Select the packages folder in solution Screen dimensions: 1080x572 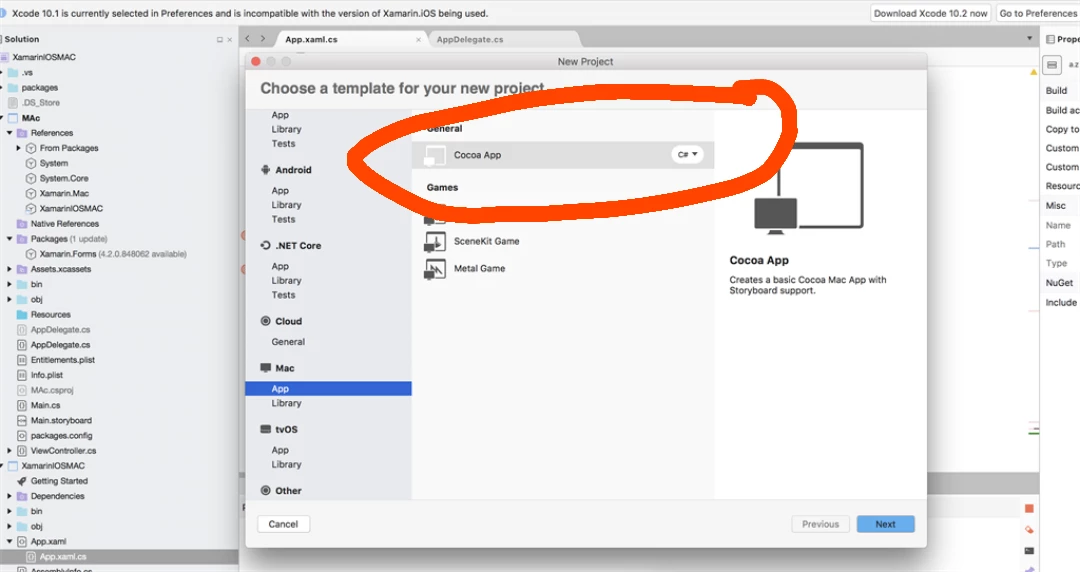point(39,88)
